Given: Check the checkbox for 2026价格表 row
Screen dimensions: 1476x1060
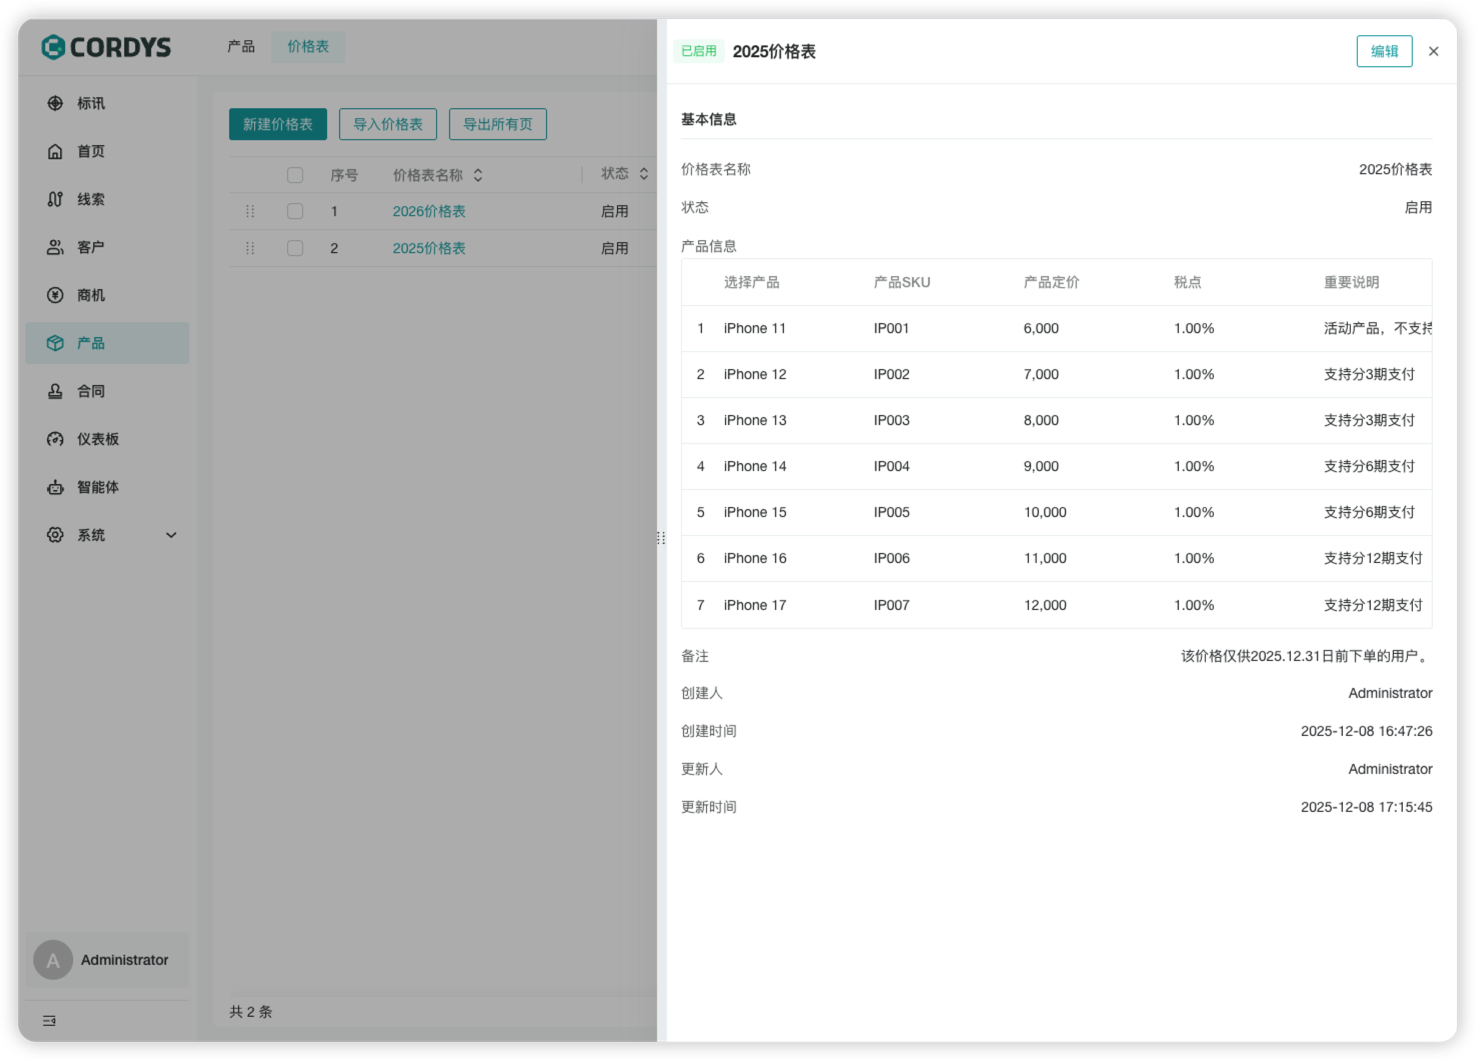Looking at the screenshot, I should (295, 211).
